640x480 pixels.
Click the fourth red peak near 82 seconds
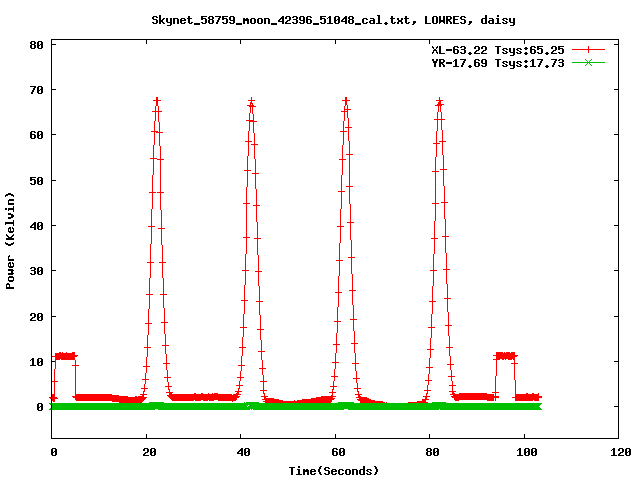click(x=440, y=100)
